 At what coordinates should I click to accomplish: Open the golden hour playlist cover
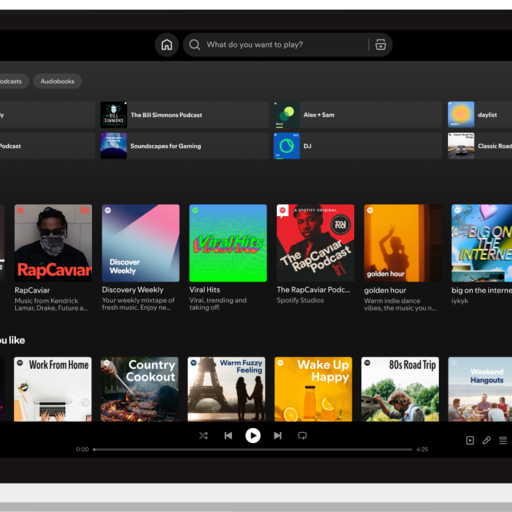pos(403,243)
